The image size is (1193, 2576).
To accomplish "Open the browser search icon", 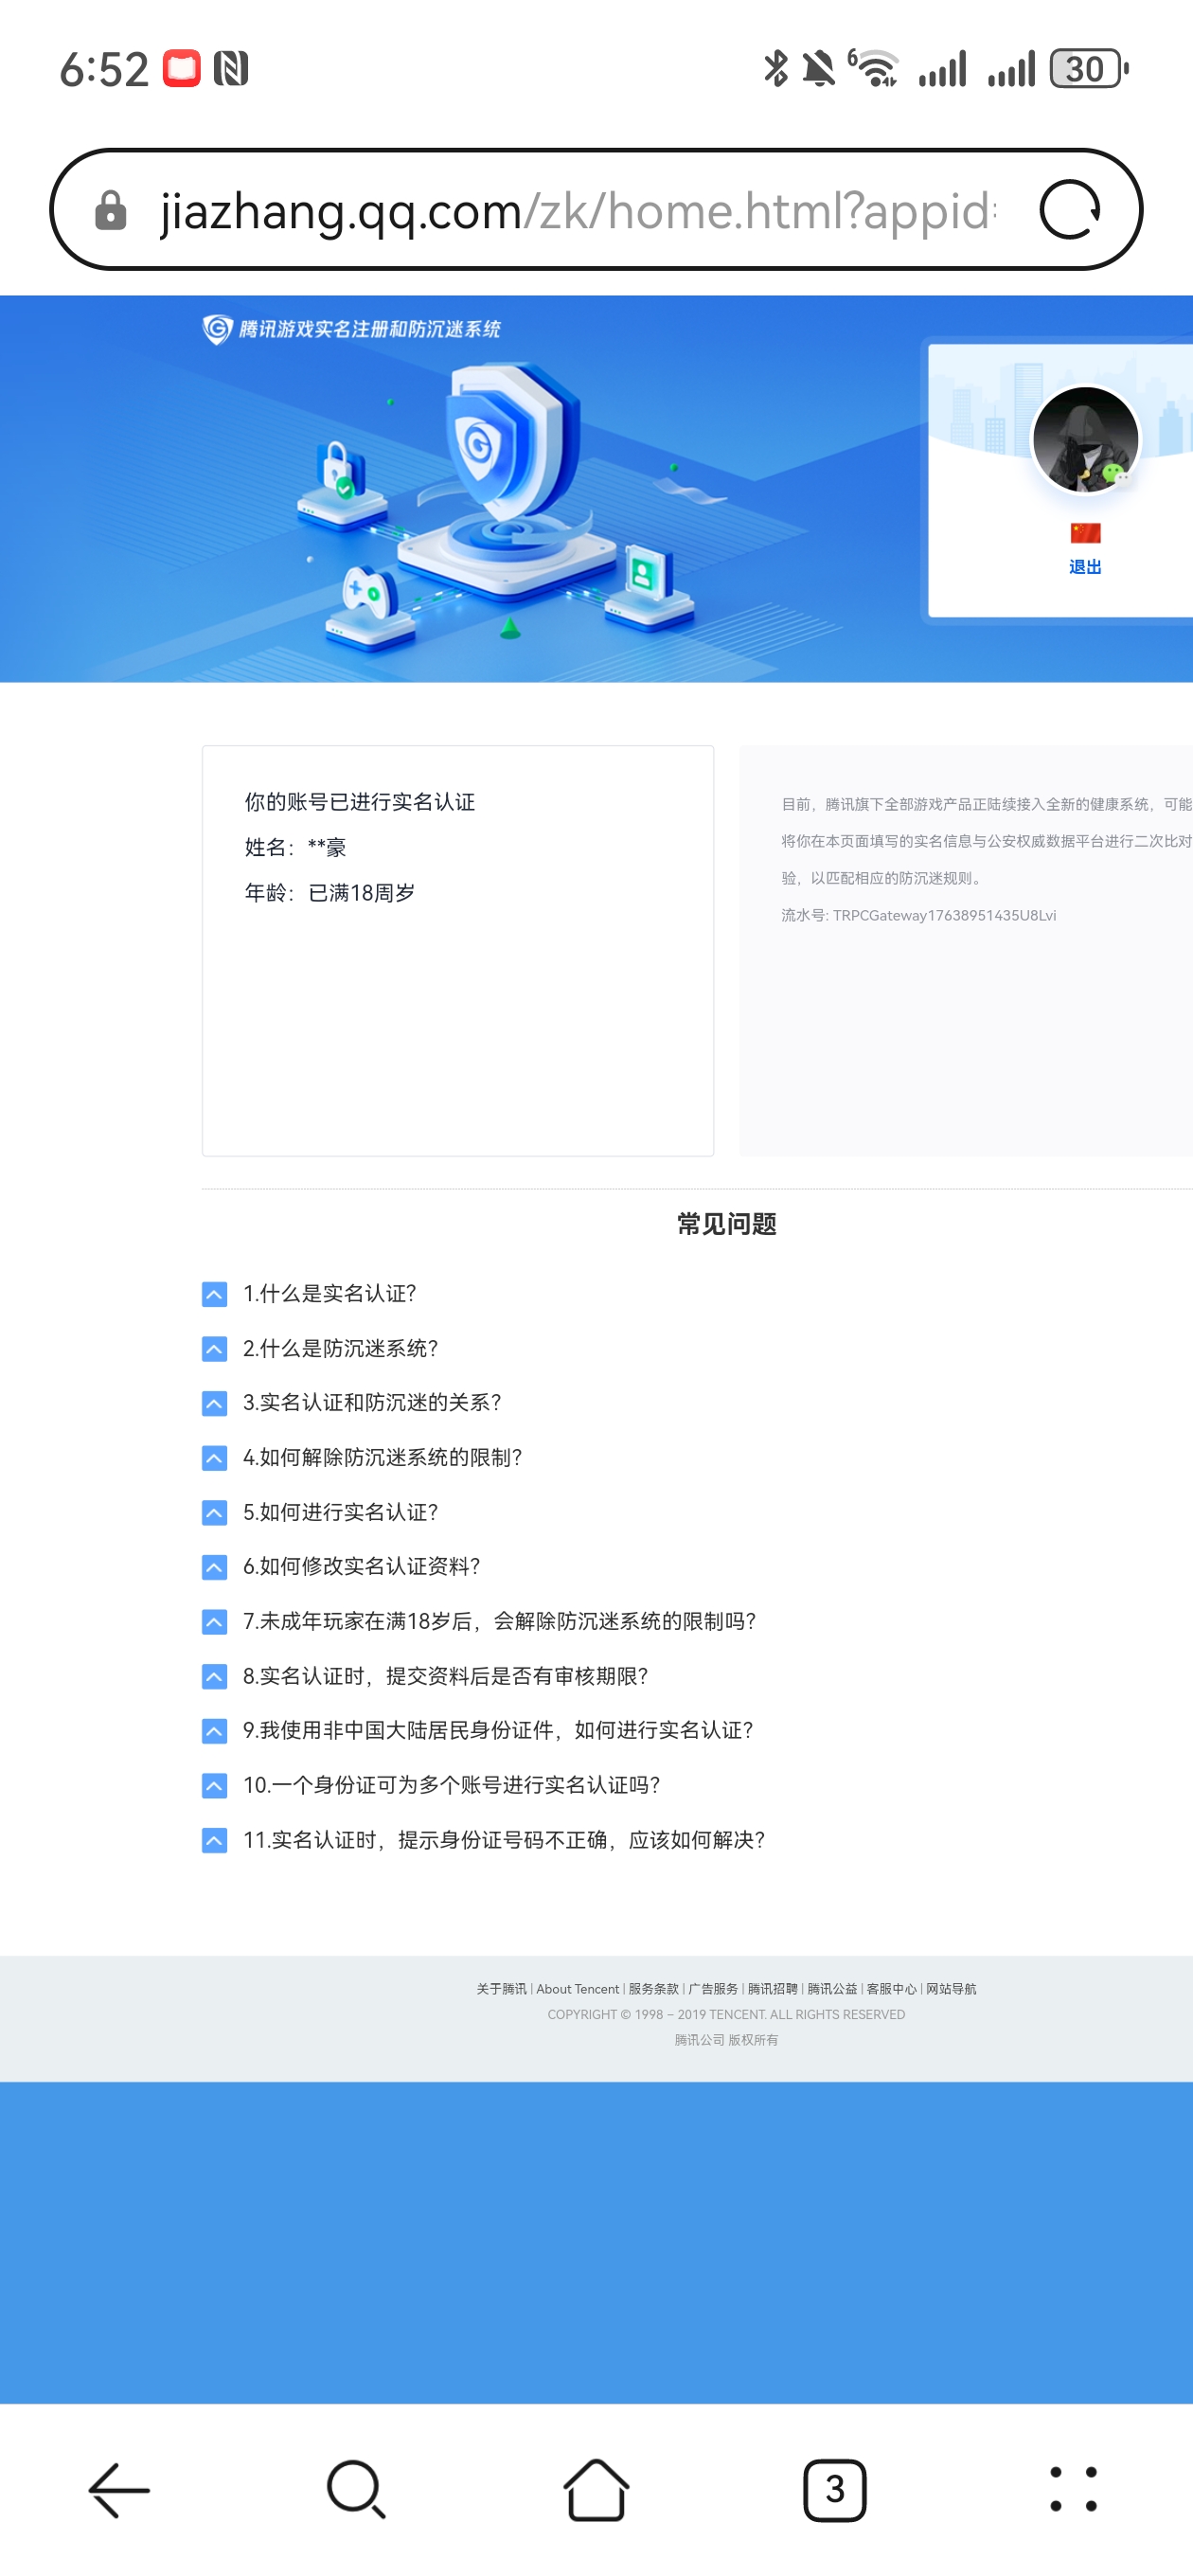I will click(356, 2489).
